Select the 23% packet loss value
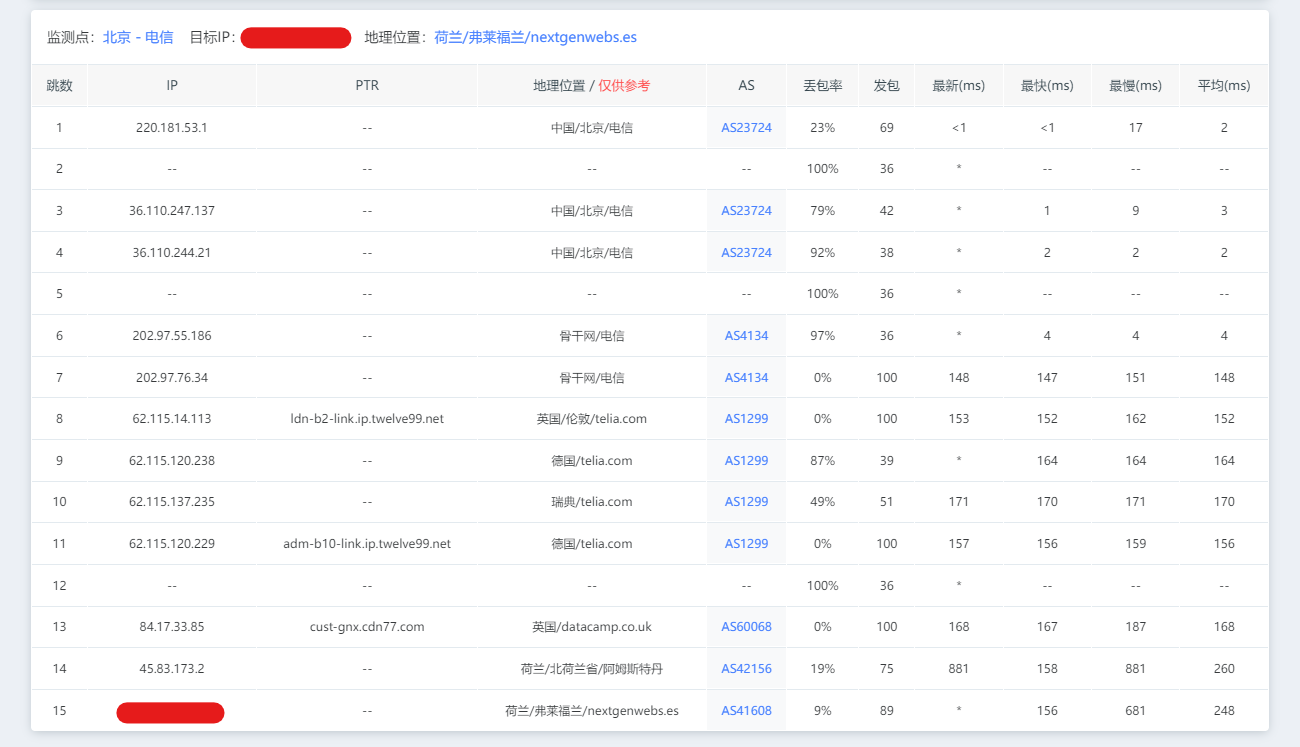This screenshot has height=747, width=1300. click(822, 128)
